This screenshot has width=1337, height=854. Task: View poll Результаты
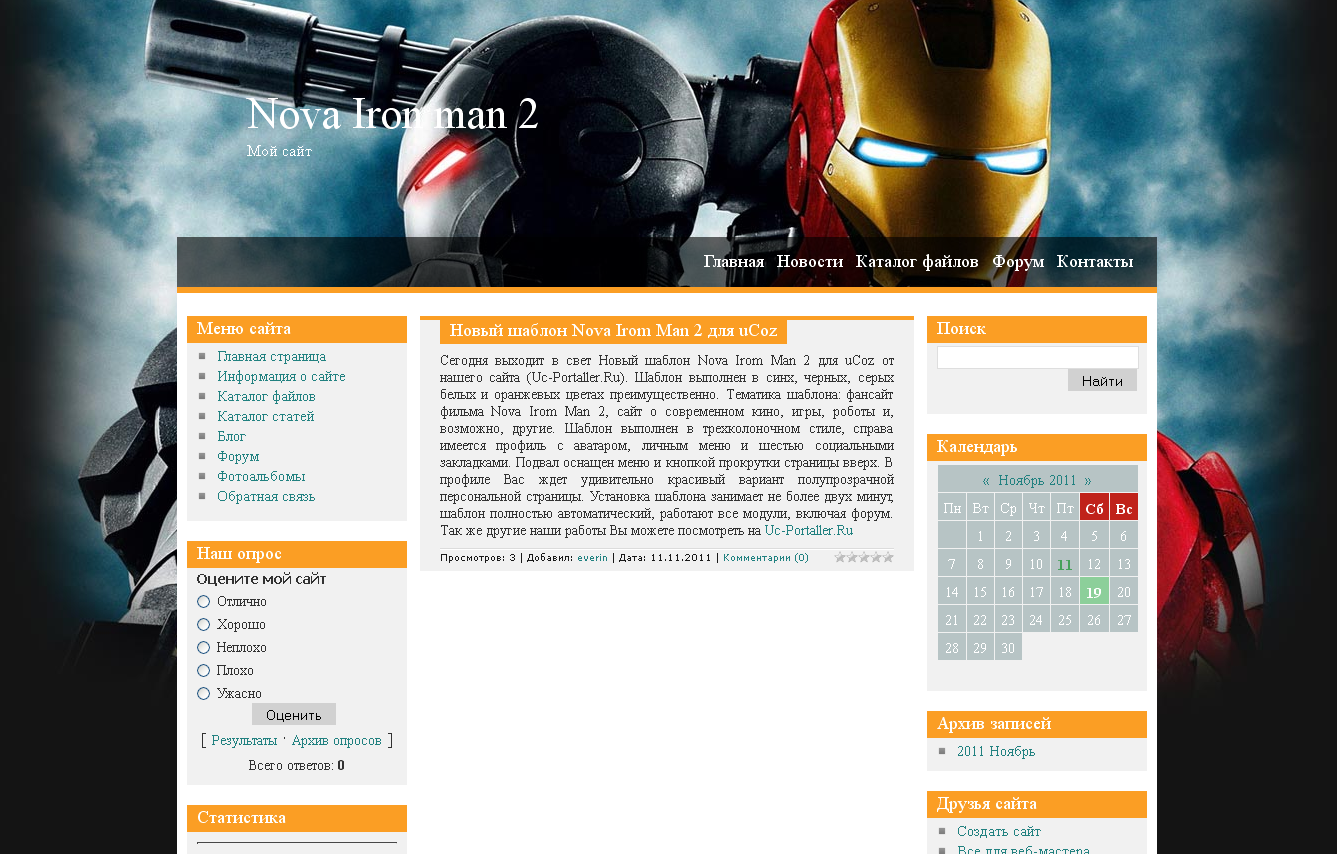(x=244, y=741)
